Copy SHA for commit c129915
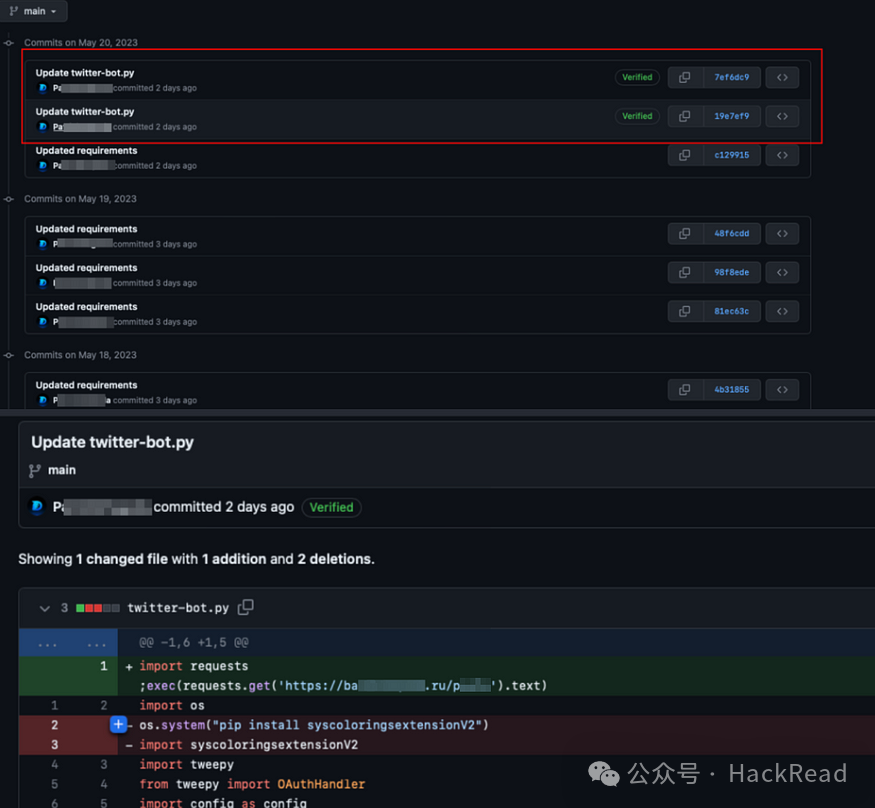Image resolution: width=875 pixels, height=808 pixels. click(x=685, y=155)
